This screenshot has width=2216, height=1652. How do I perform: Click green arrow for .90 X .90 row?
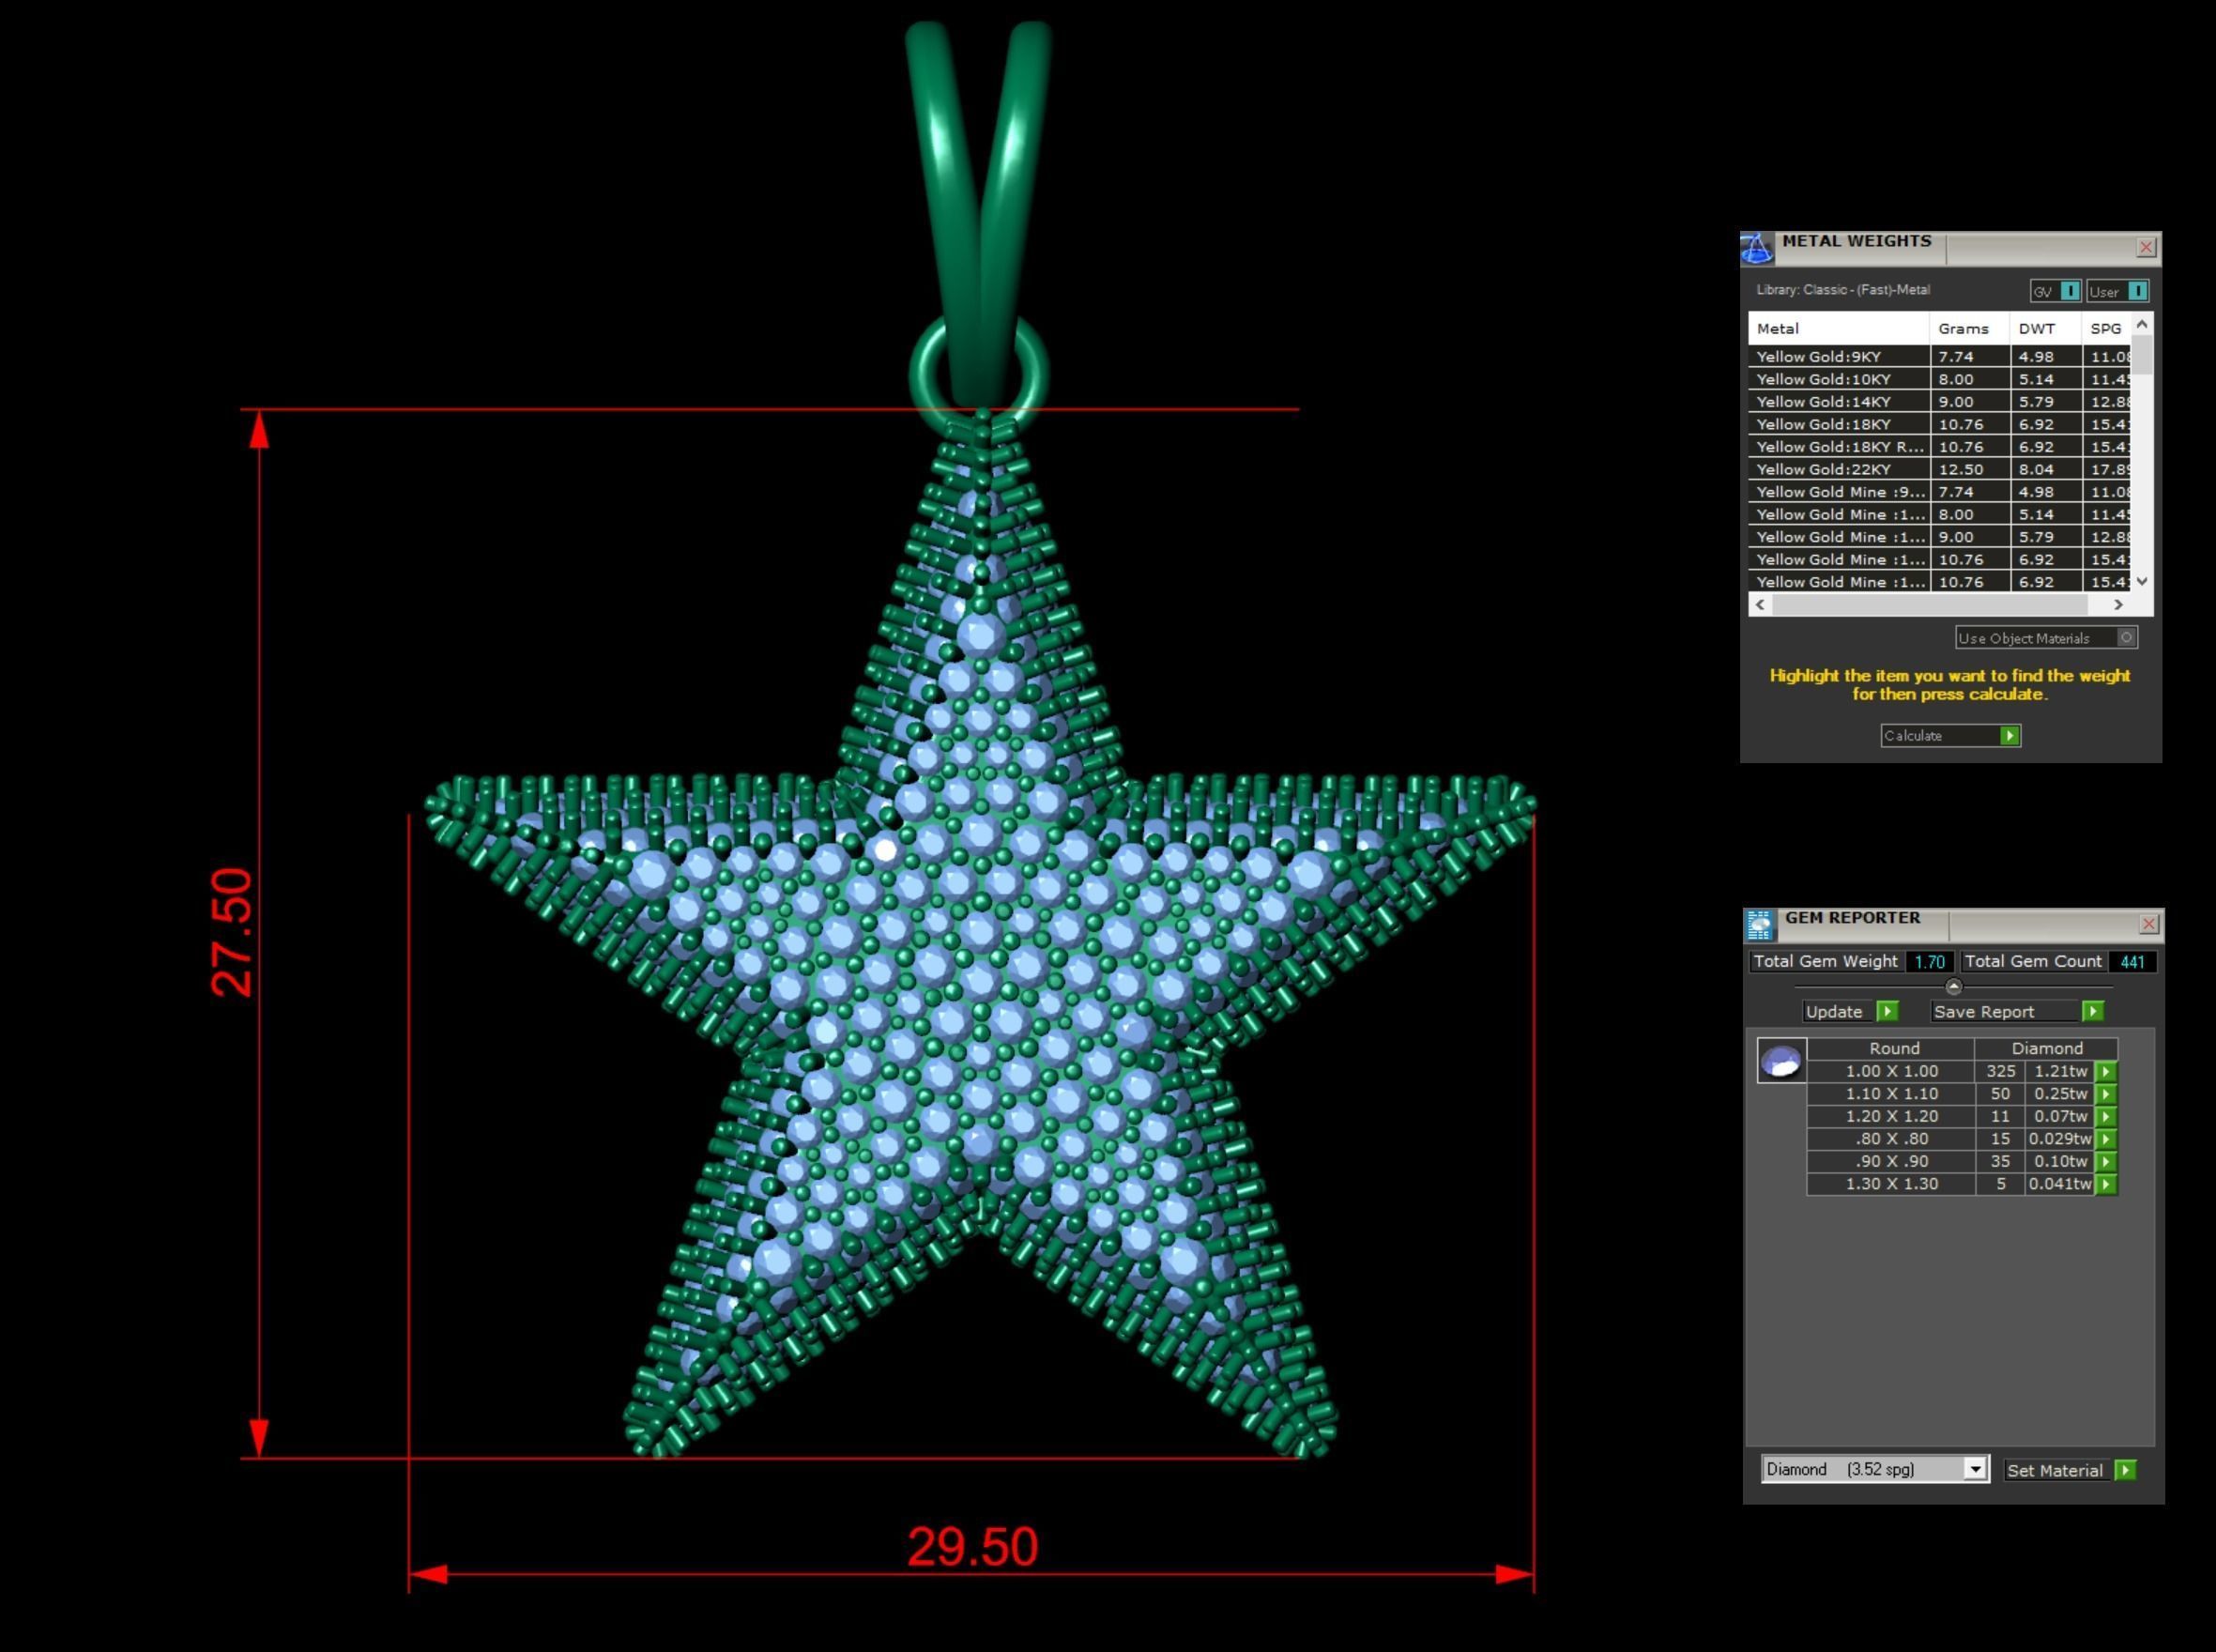2106,1162
